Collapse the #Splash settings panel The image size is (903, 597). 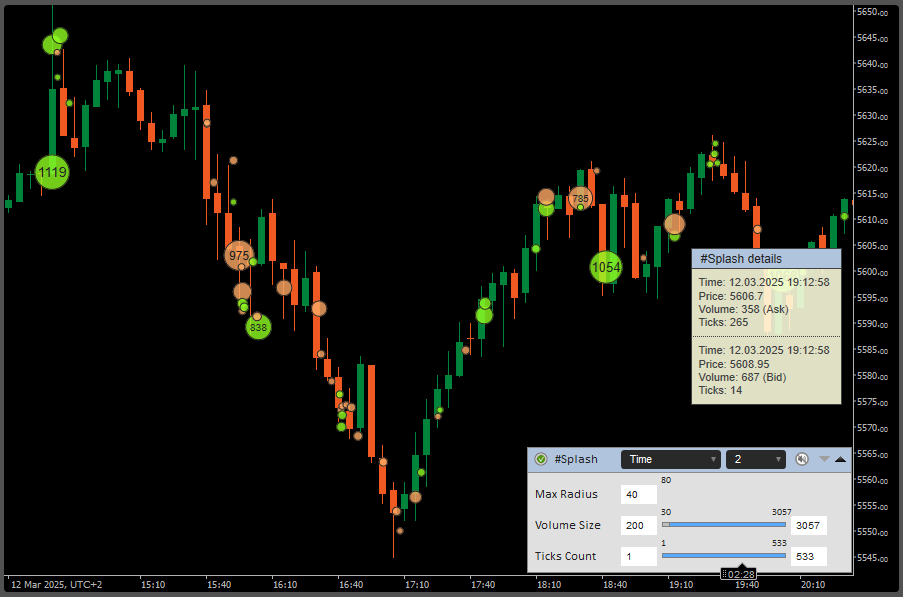[841, 459]
